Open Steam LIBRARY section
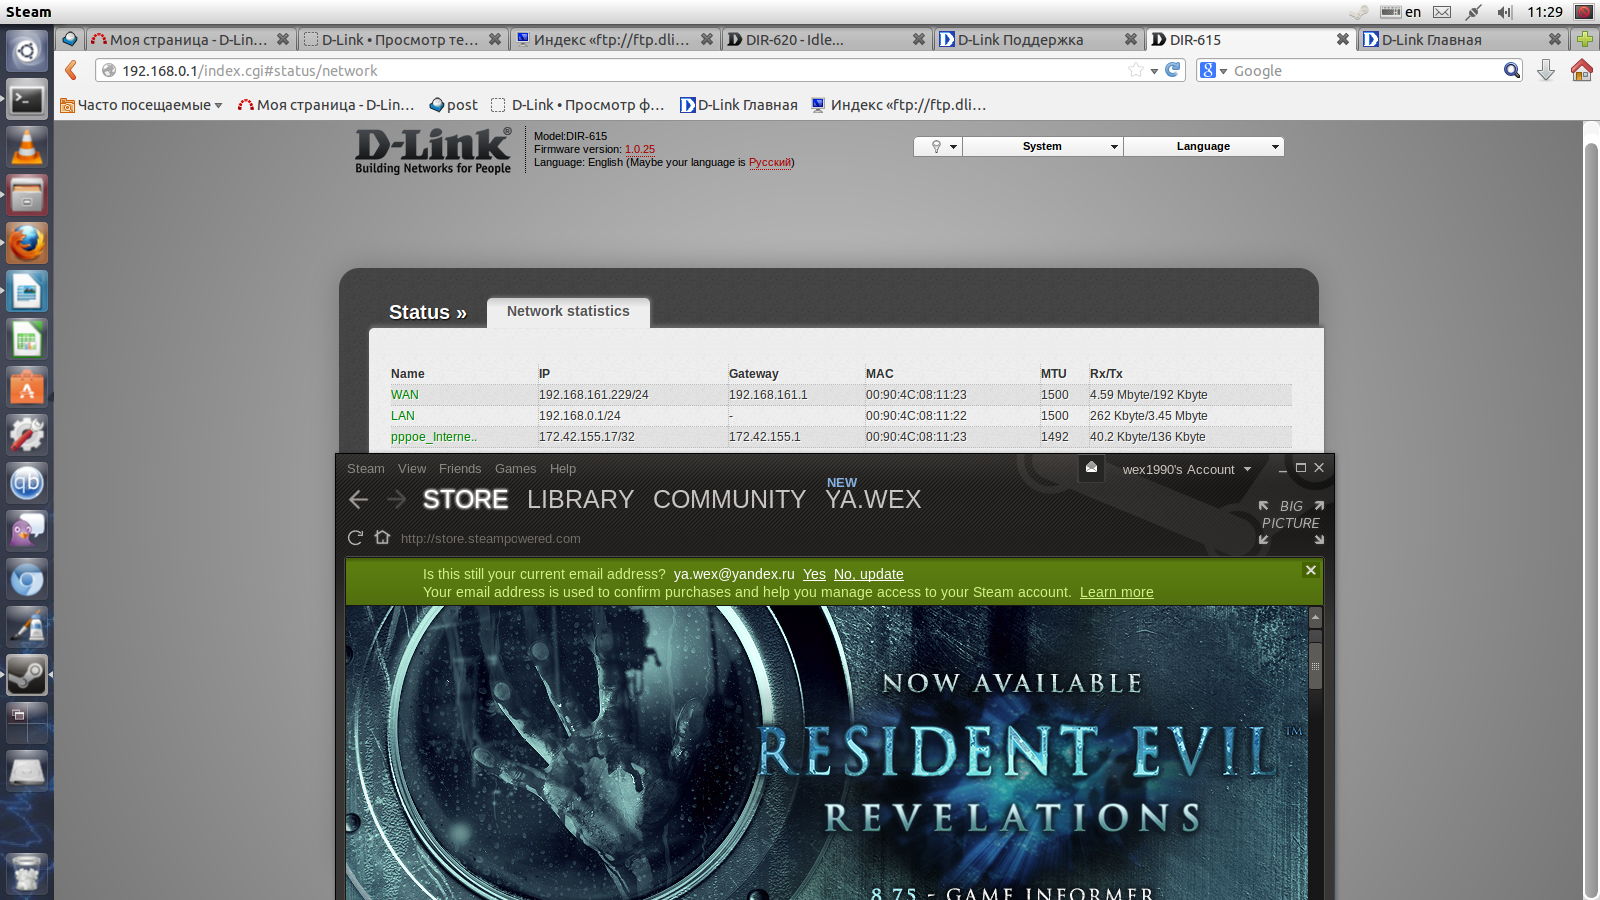 tap(580, 499)
